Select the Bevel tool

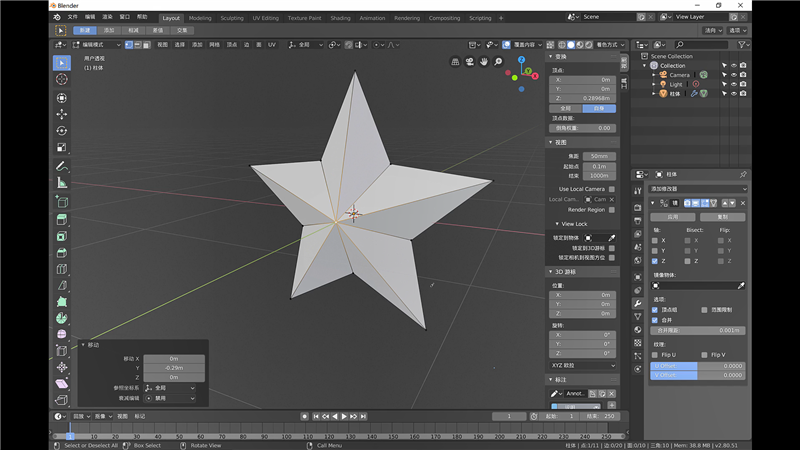tap(62, 253)
